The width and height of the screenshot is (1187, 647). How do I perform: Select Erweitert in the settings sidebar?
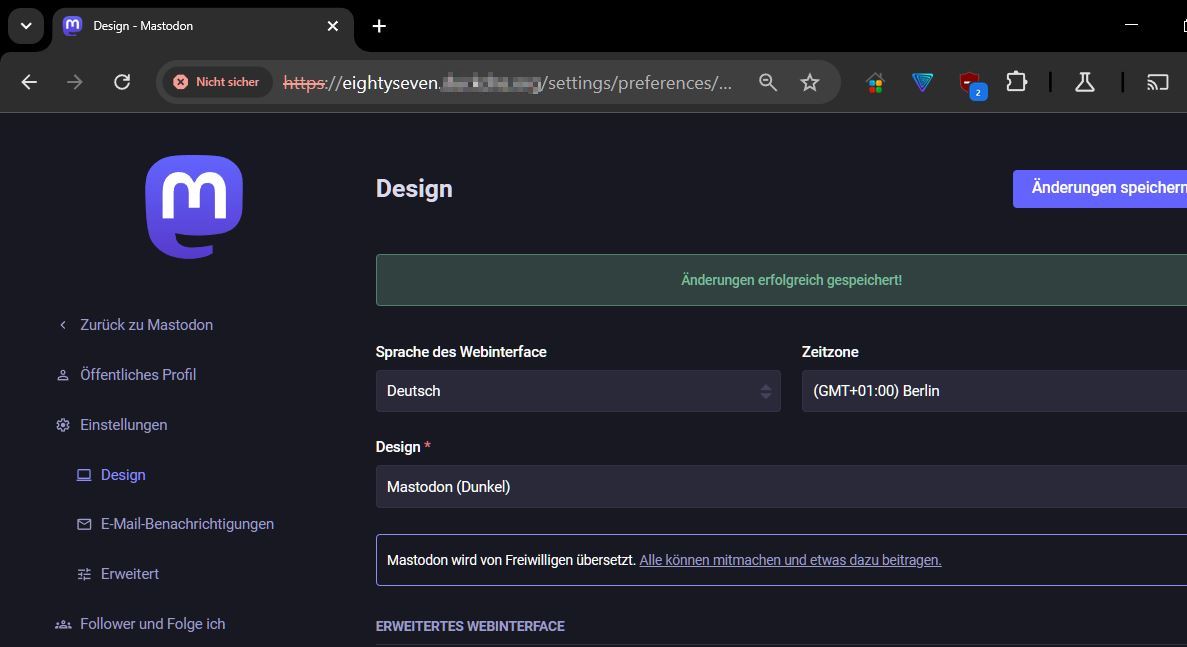point(129,574)
